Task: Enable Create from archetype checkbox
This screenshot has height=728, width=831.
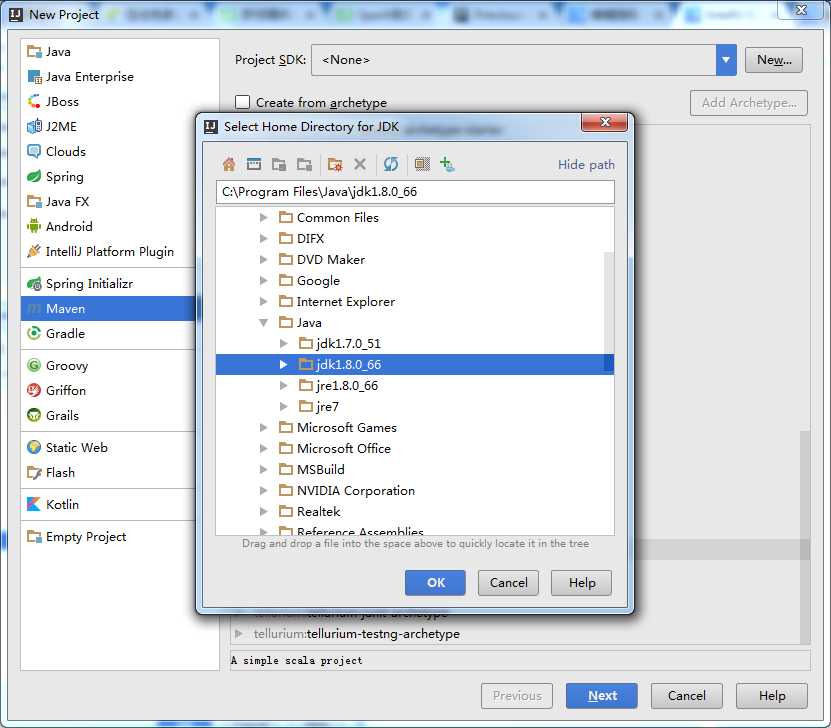Action: 242,102
